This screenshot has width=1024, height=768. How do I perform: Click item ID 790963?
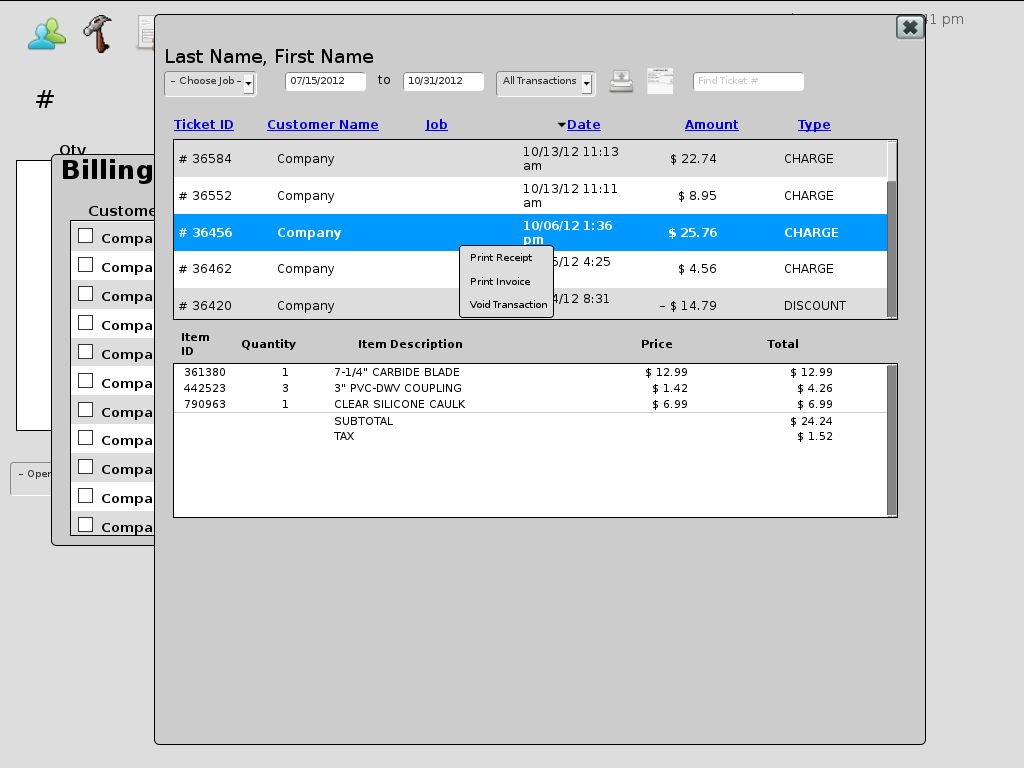click(x=204, y=404)
